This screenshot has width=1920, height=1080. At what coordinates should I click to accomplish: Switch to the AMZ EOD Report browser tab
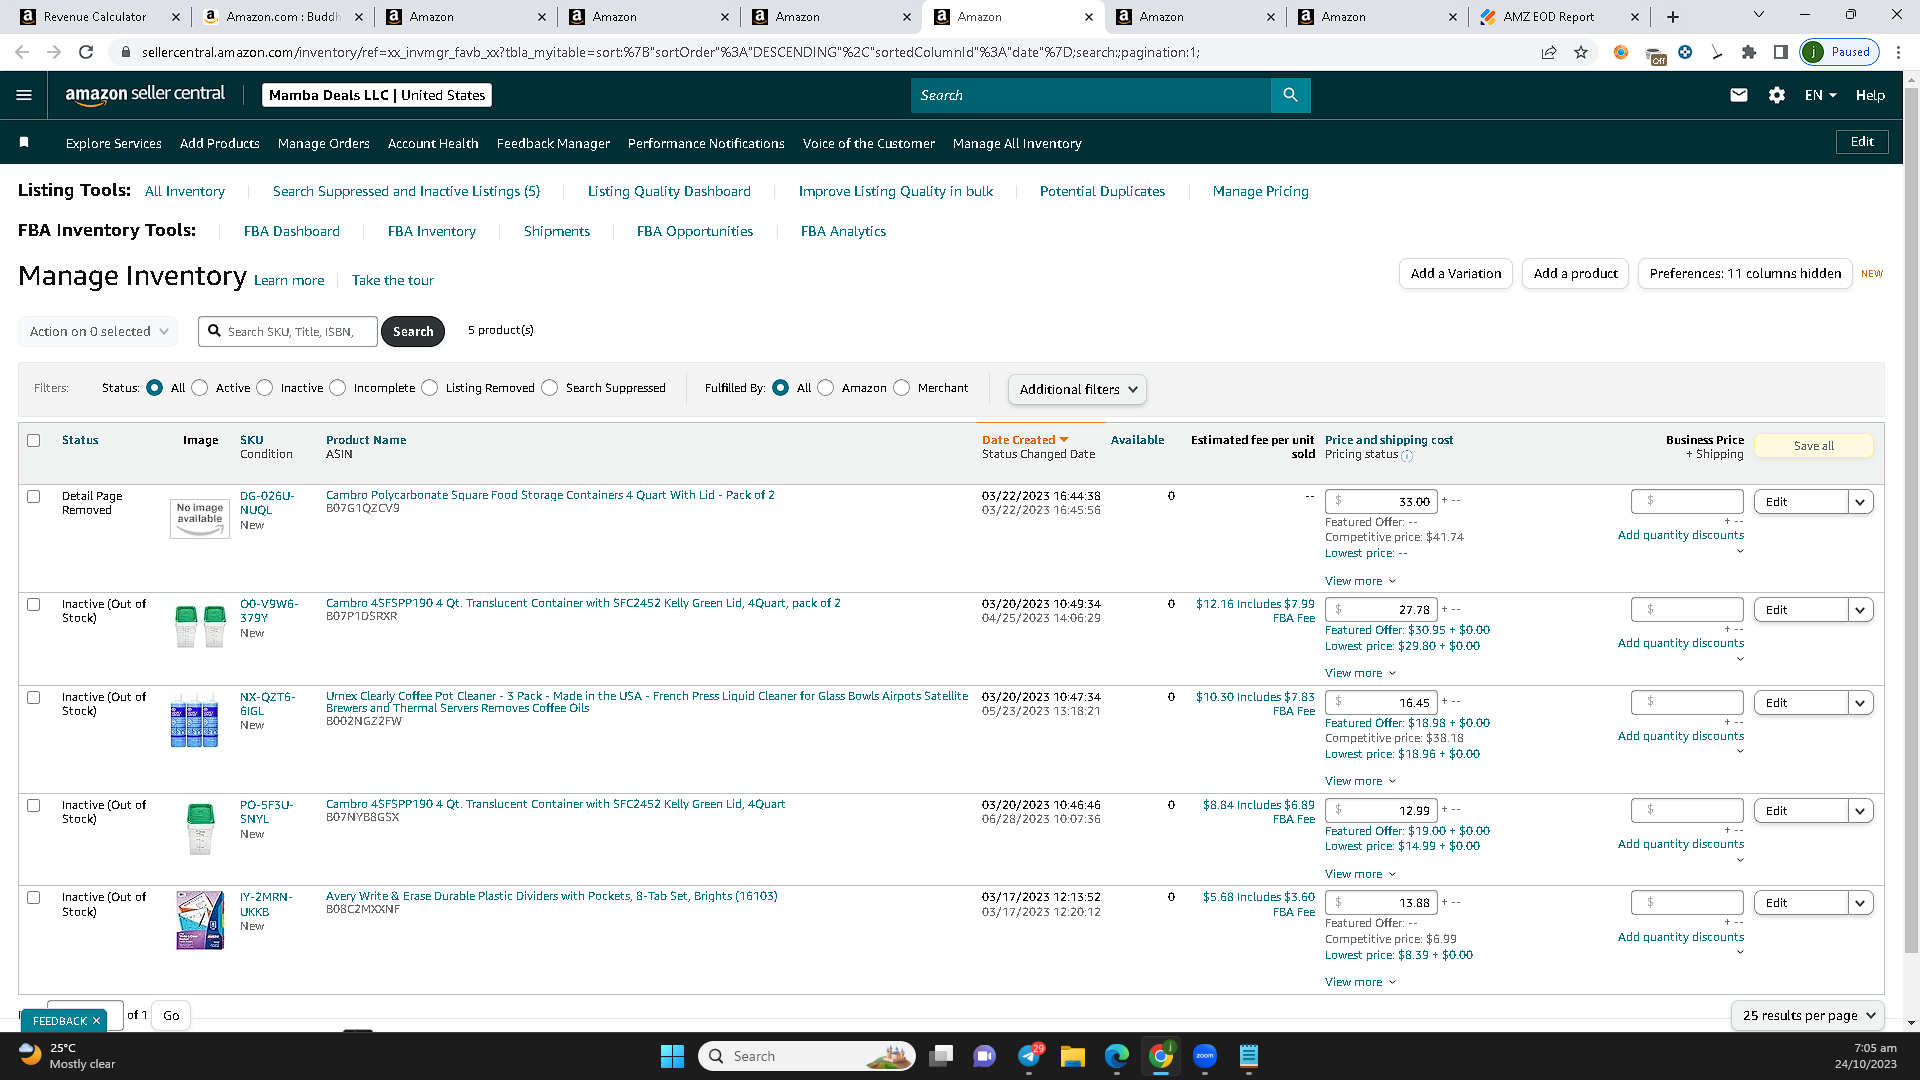[1561, 17]
